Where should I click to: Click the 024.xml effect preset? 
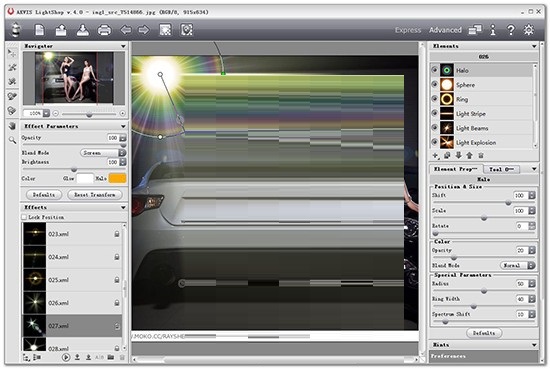click(72, 257)
